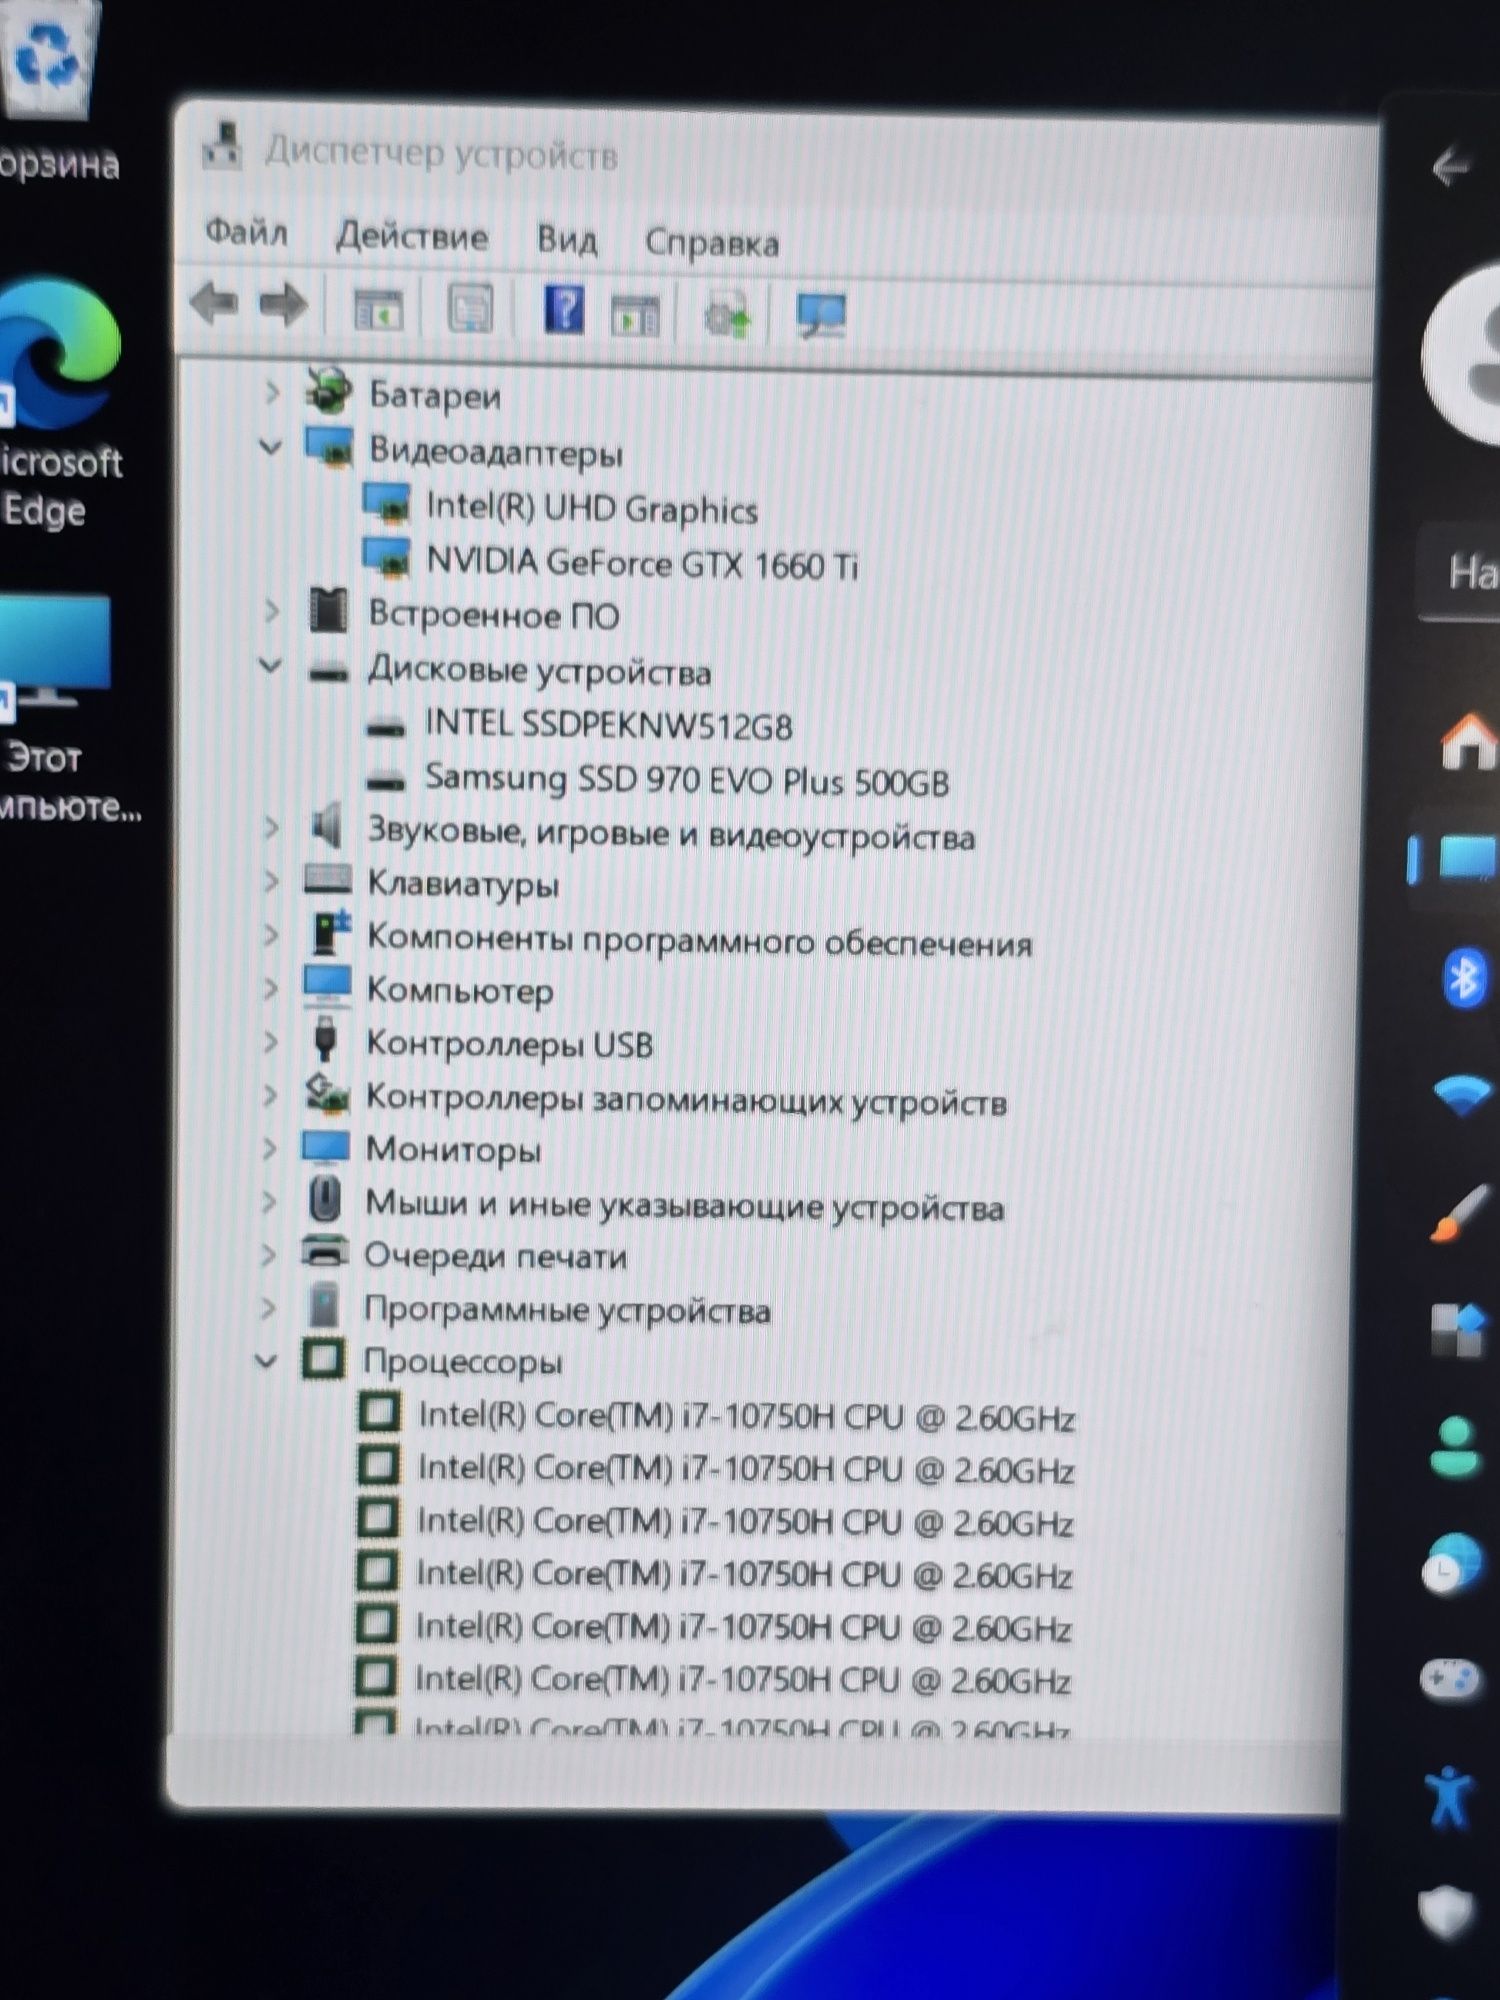This screenshot has width=1500, height=2000.
Task: Click the Клавиатуры keyboard icon
Action: [327, 880]
